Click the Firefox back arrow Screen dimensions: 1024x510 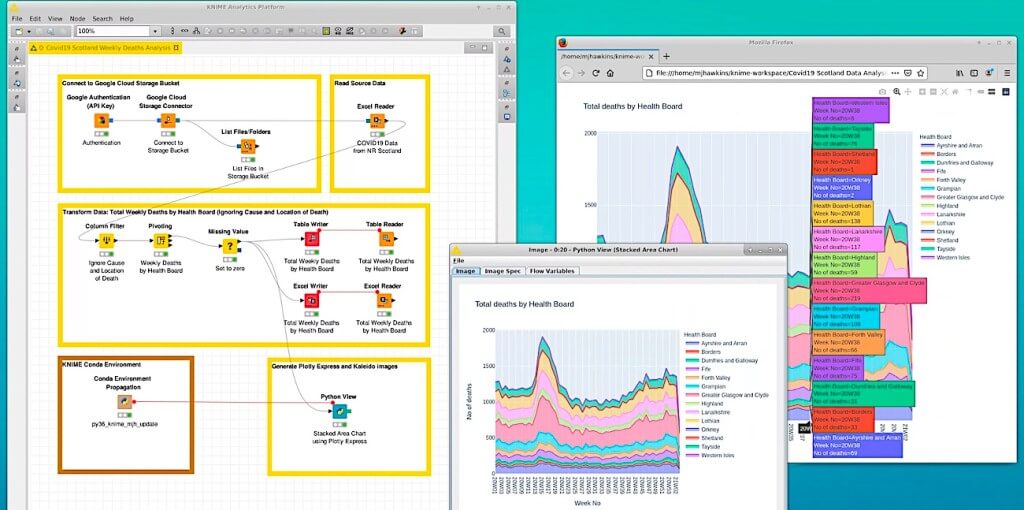coord(566,73)
